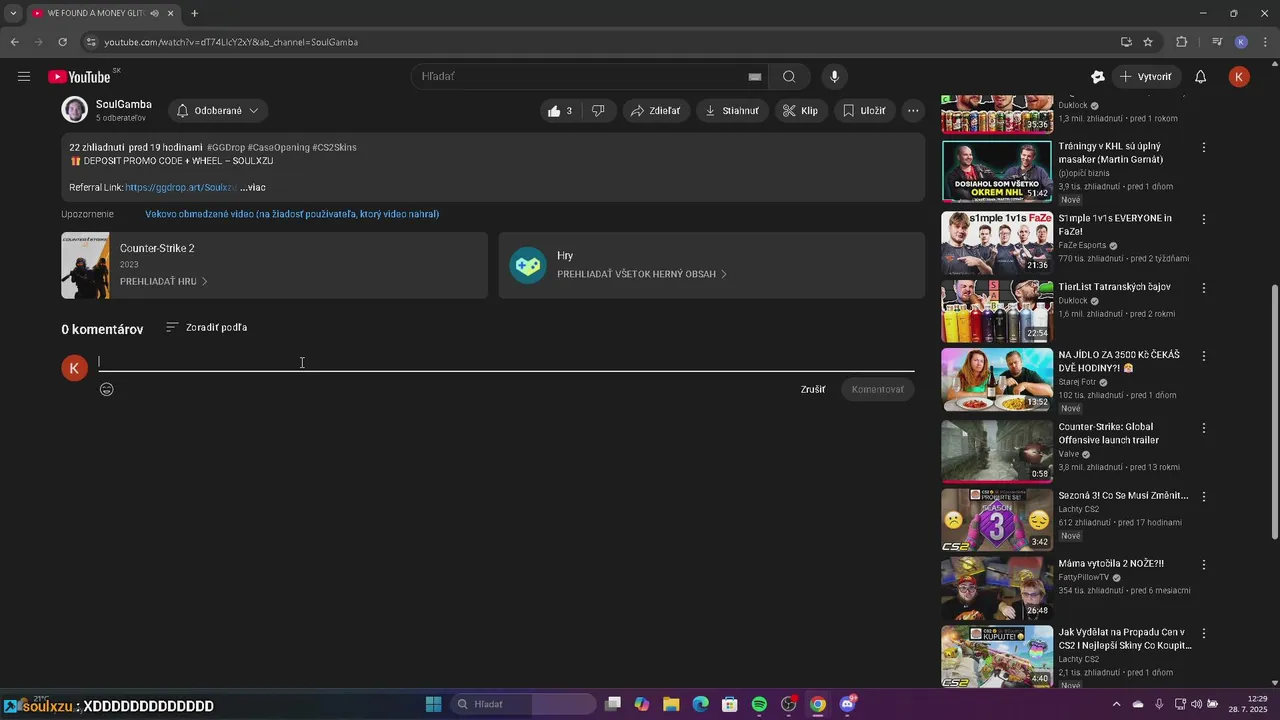This screenshot has height=720, width=1280.
Task: Browse all gaming content PREHLIADAŤ VŠETOK HERNÝ OBSAH
Action: coord(642,274)
